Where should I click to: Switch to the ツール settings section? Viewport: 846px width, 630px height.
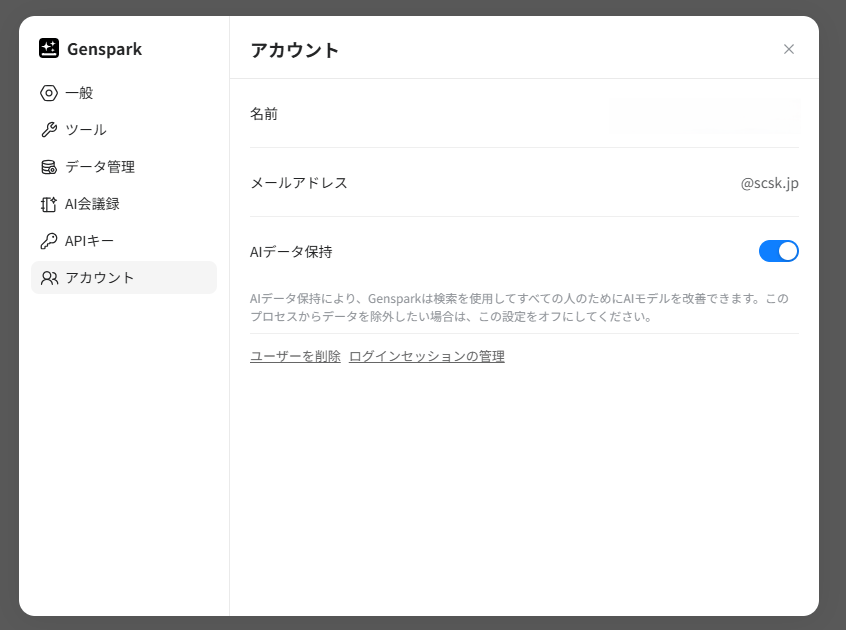coord(86,130)
